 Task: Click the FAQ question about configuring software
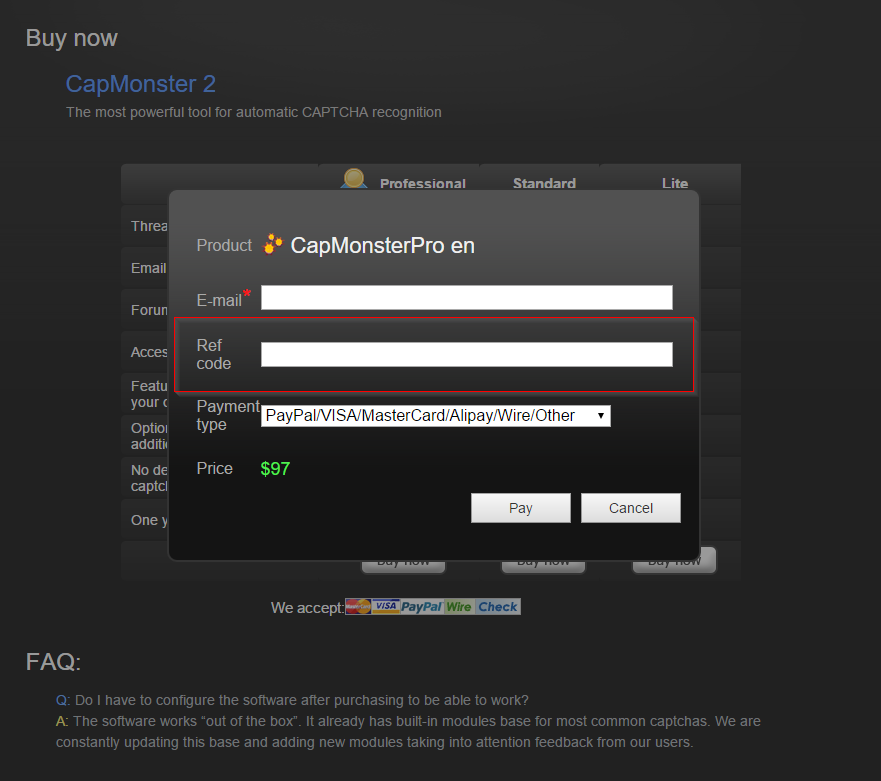[302, 700]
